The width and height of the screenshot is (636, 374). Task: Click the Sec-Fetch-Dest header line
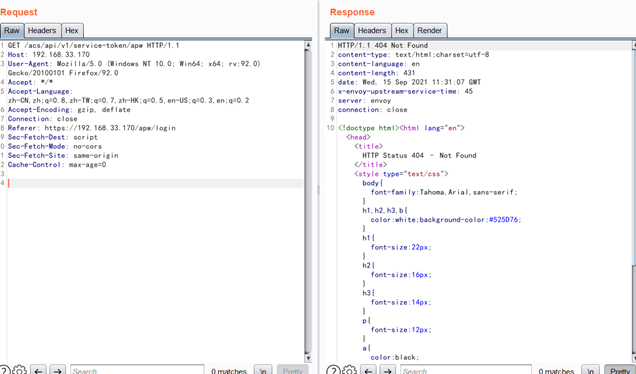click(x=53, y=137)
